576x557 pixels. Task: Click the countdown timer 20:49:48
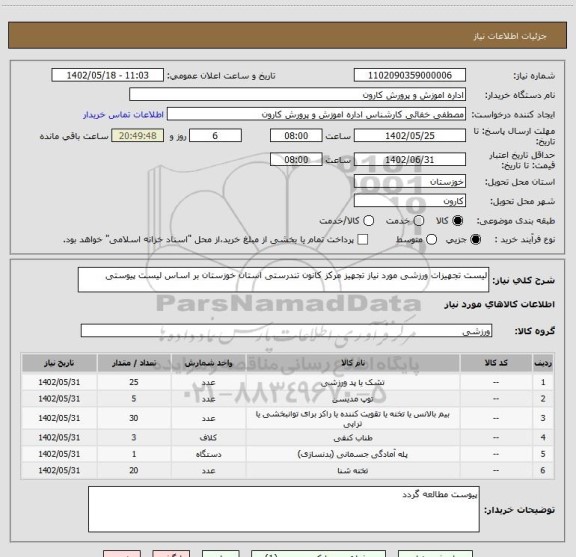coord(138,136)
